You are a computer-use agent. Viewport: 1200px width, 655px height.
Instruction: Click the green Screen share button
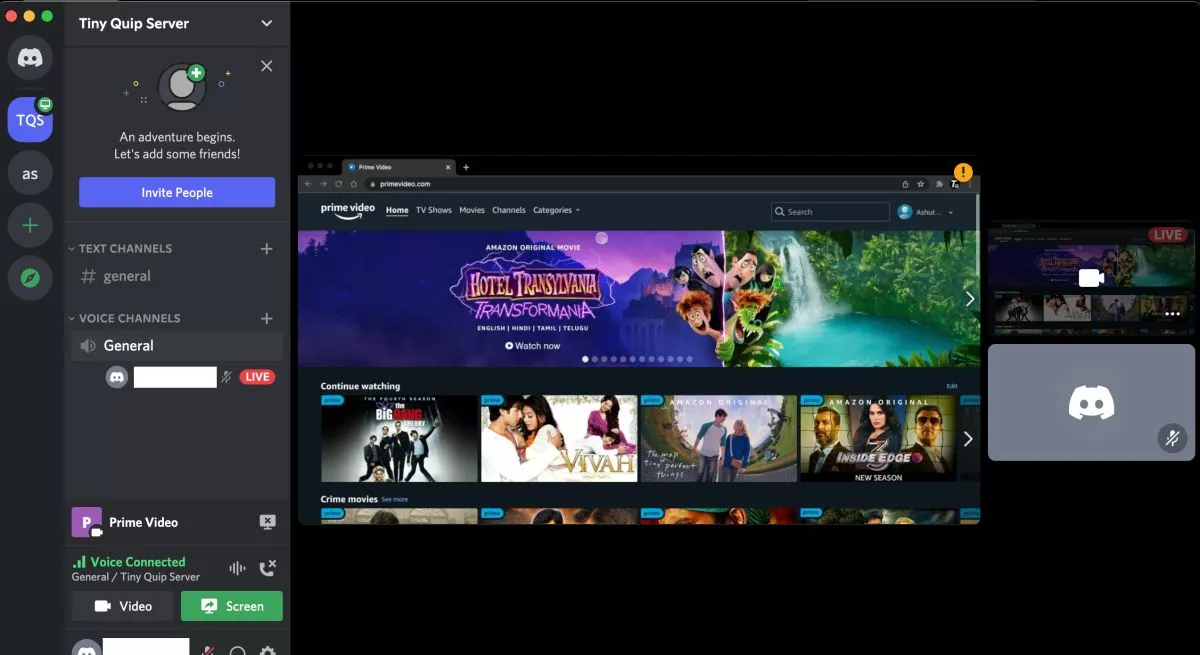coord(232,606)
